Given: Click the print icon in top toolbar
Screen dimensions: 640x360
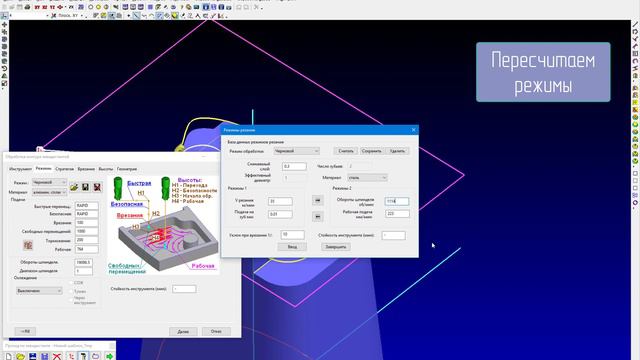Looking at the screenshot, I should (27, 7).
